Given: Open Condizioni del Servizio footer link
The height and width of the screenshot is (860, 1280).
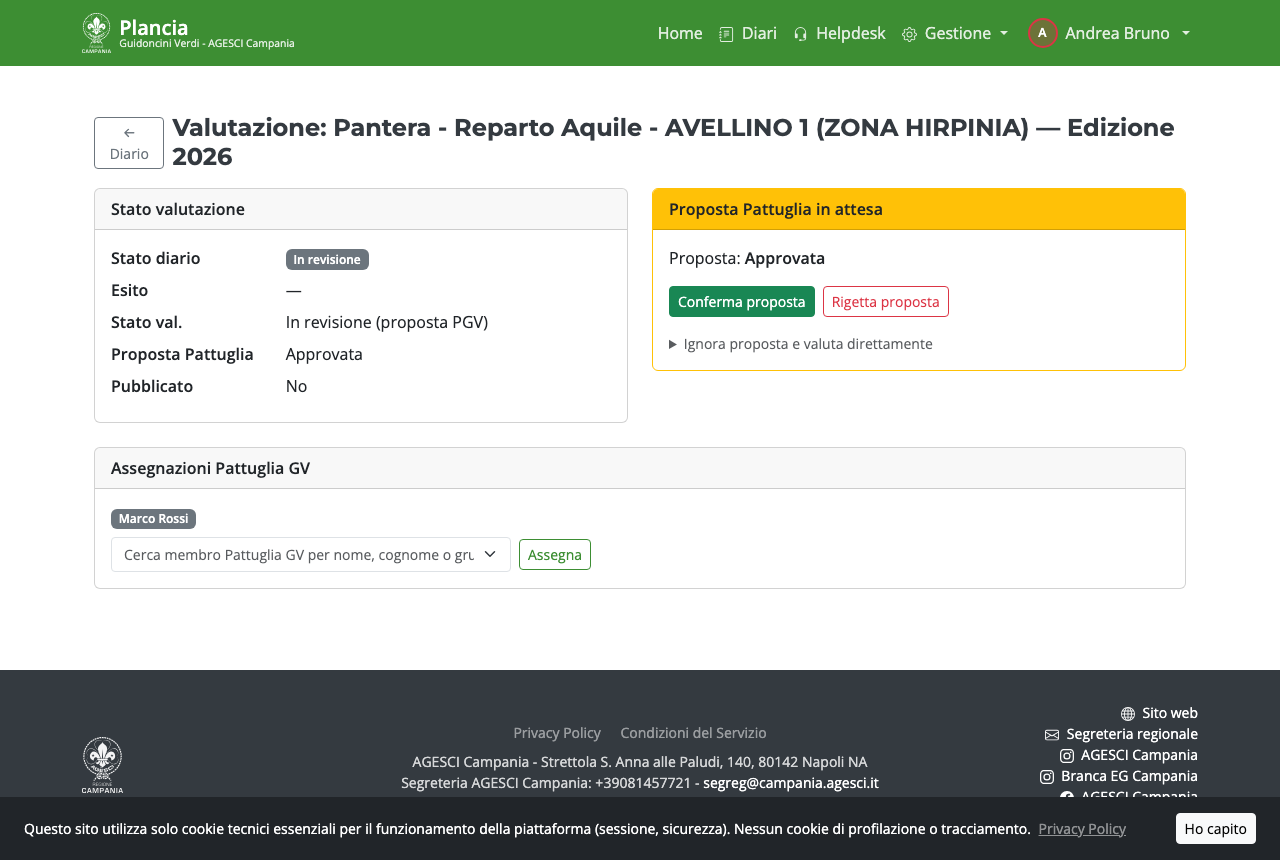Looking at the screenshot, I should click(x=693, y=733).
